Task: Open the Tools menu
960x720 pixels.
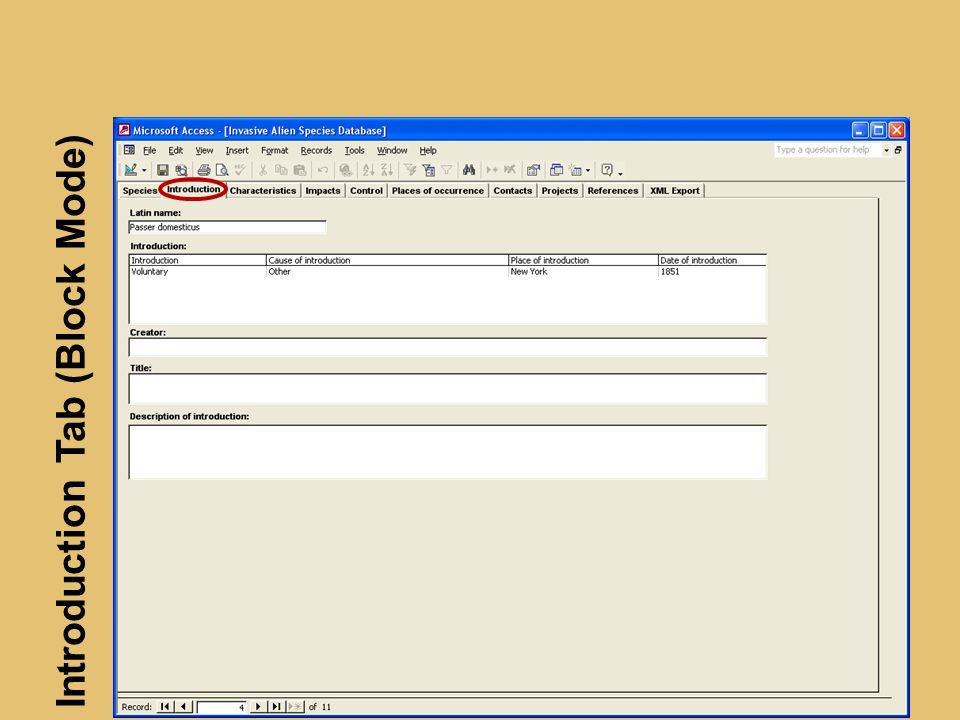Action: click(x=354, y=150)
